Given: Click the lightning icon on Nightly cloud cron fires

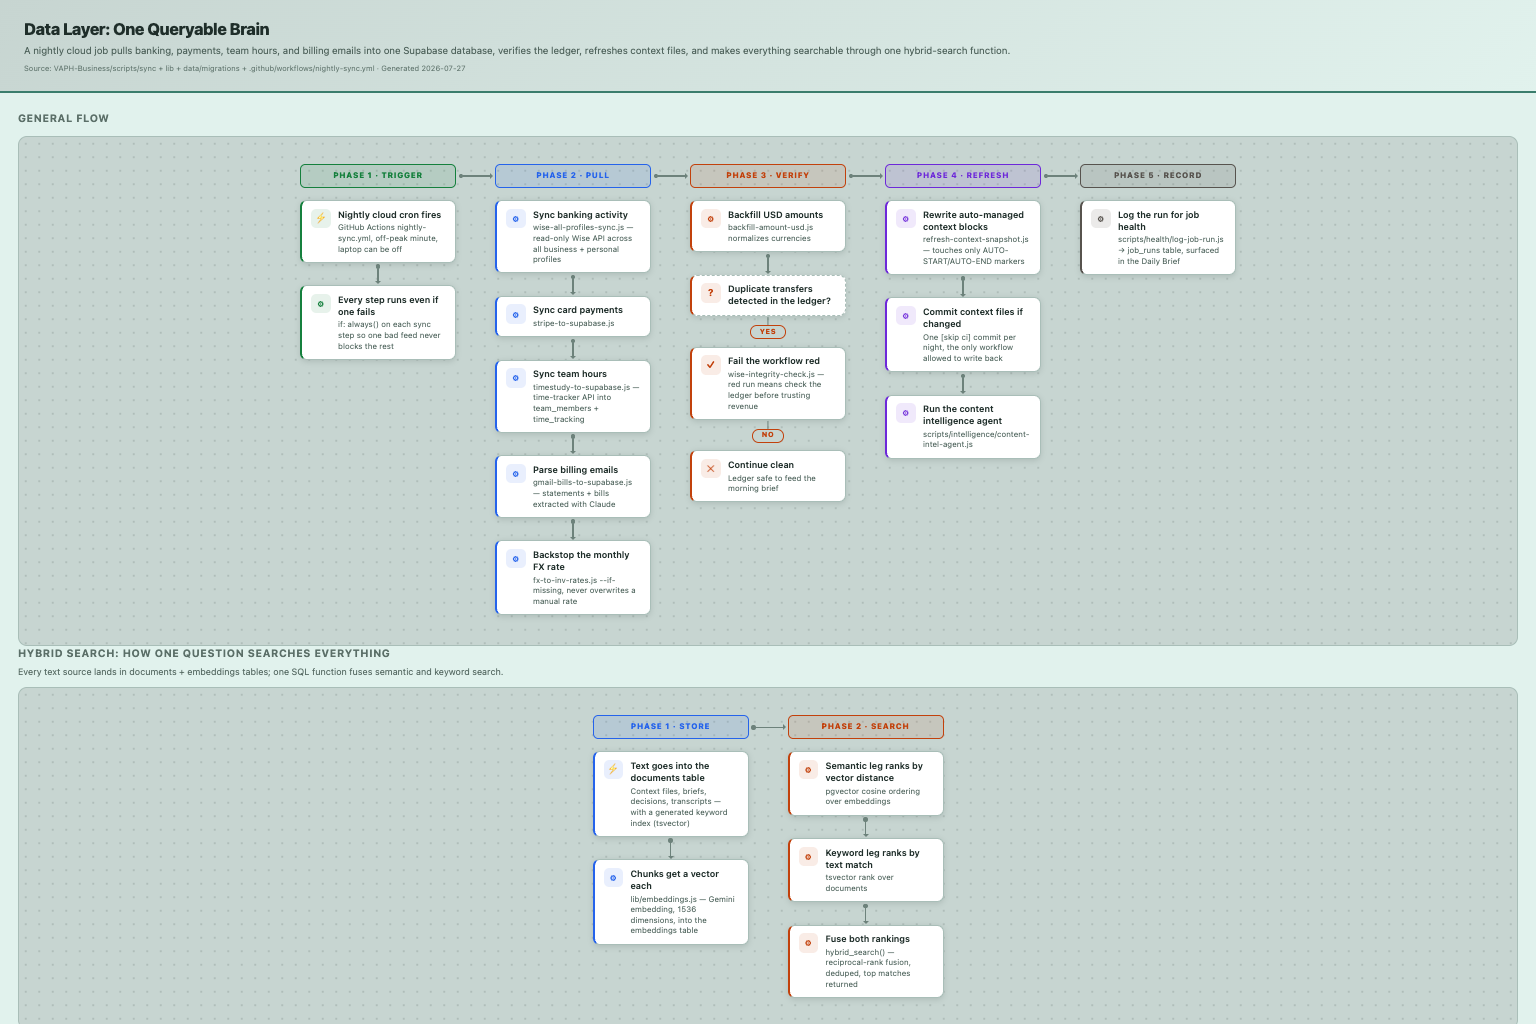Looking at the screenshot, I should pyautogui.click(x=321, y=218).
